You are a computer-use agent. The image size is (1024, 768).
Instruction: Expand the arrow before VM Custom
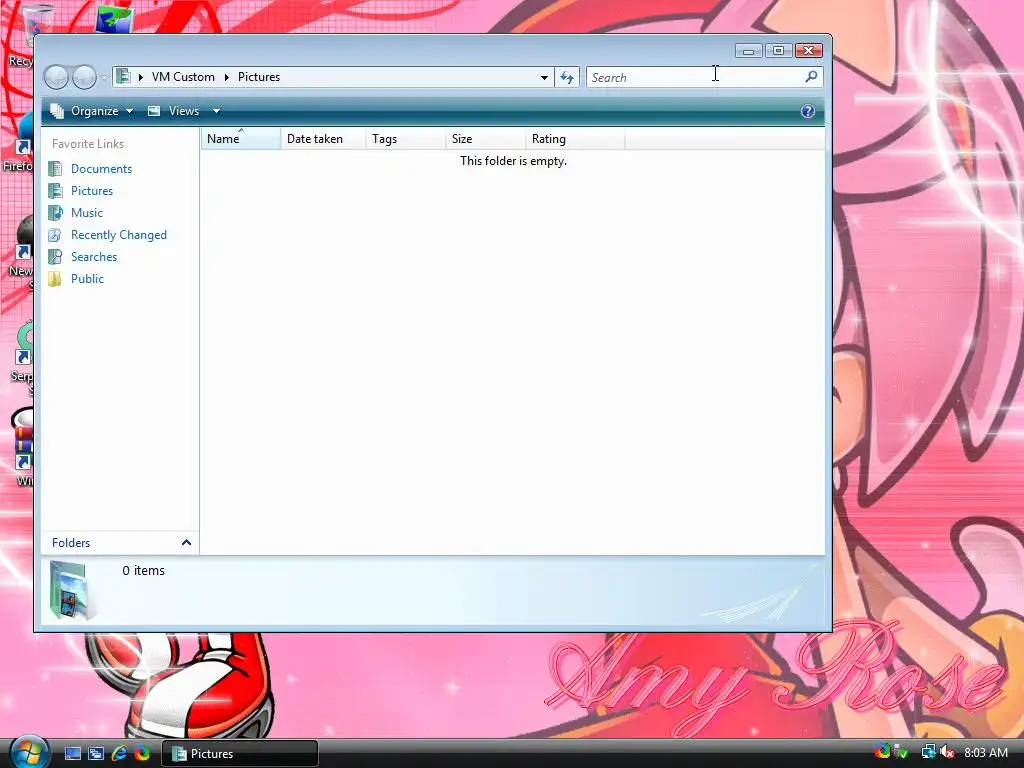(x=140, y=77)
